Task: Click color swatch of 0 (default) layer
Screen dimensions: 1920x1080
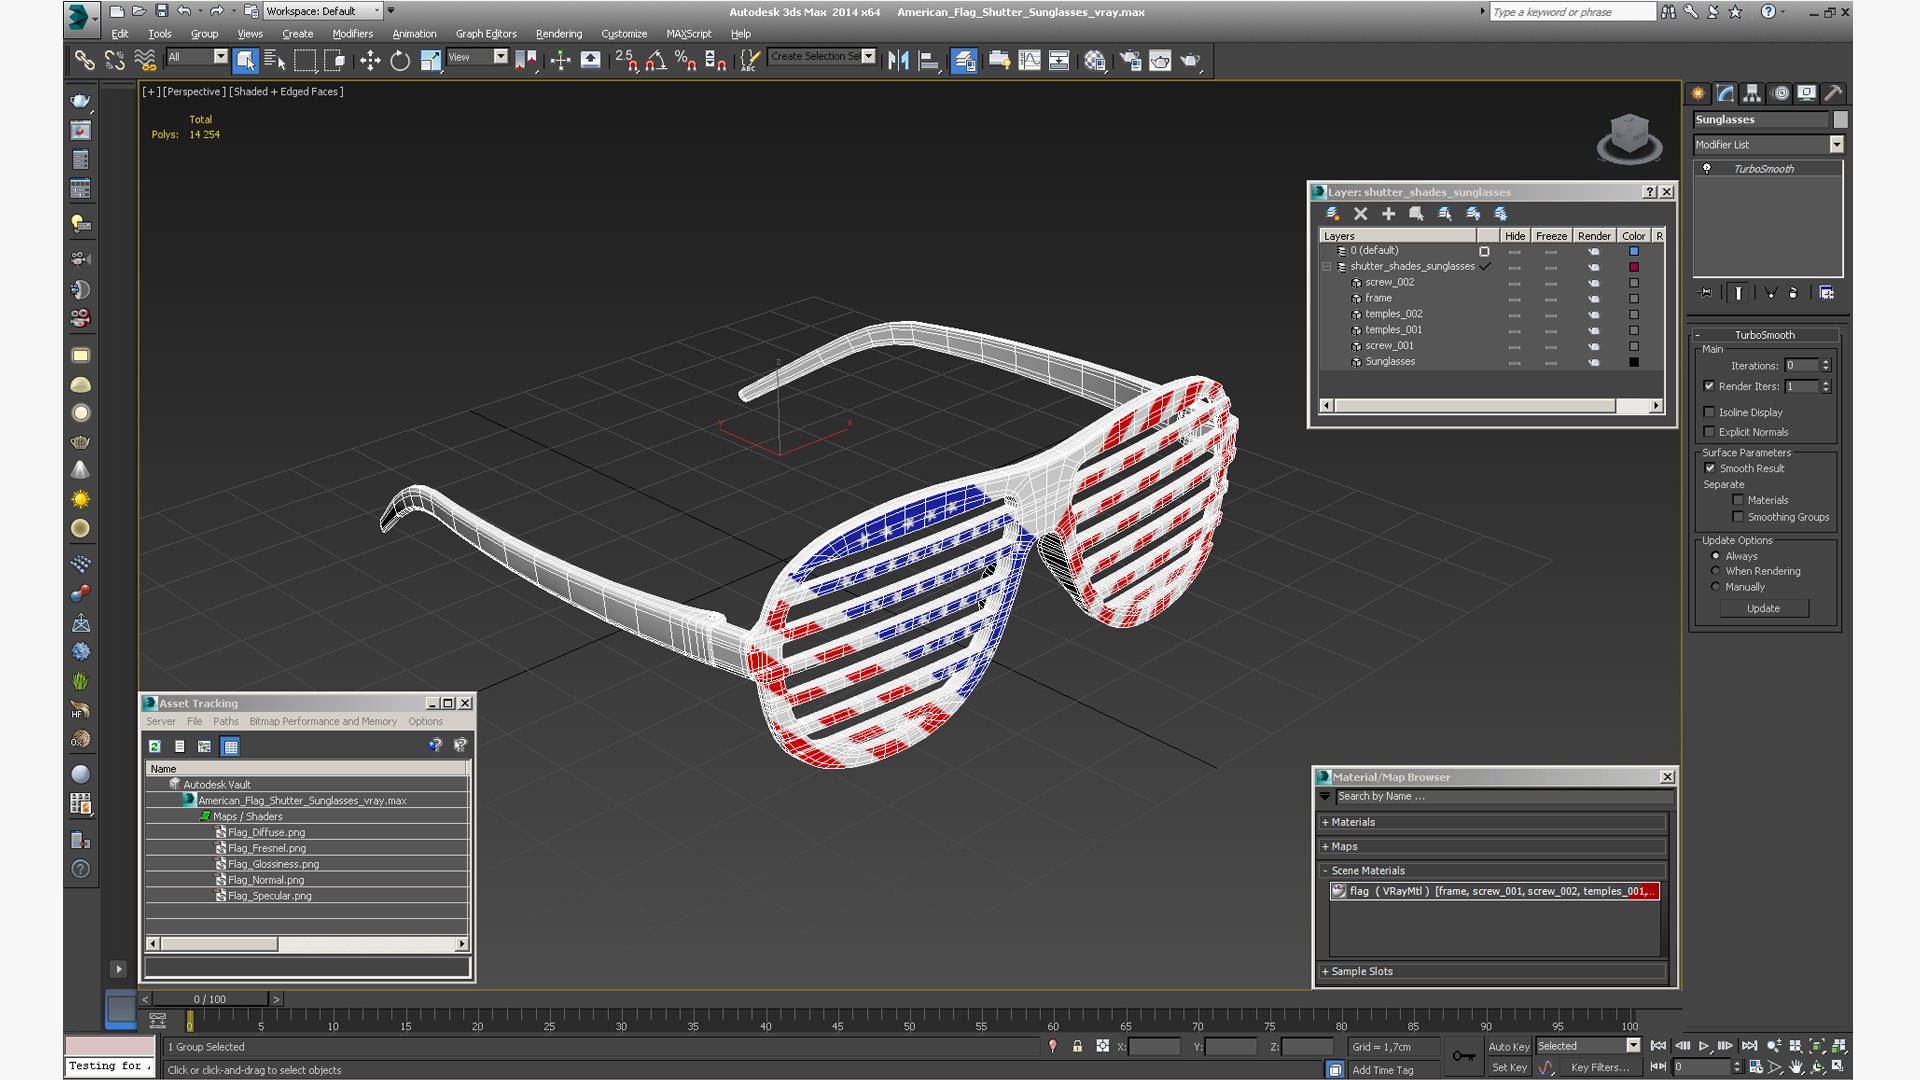Action: [x=1634, y=251]
